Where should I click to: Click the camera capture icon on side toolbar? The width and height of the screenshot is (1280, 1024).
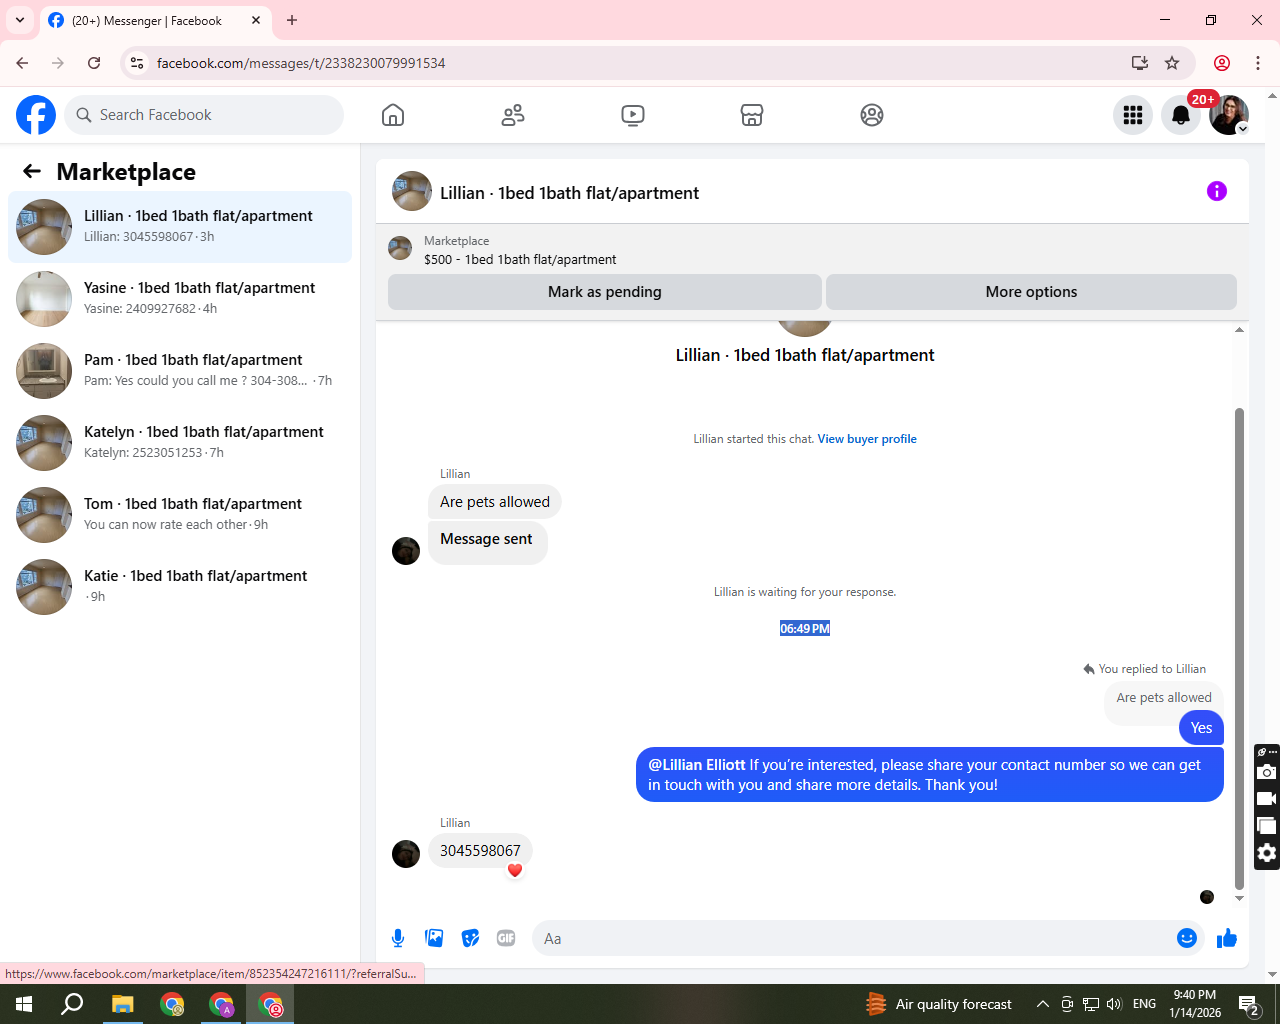point(1267,772)
